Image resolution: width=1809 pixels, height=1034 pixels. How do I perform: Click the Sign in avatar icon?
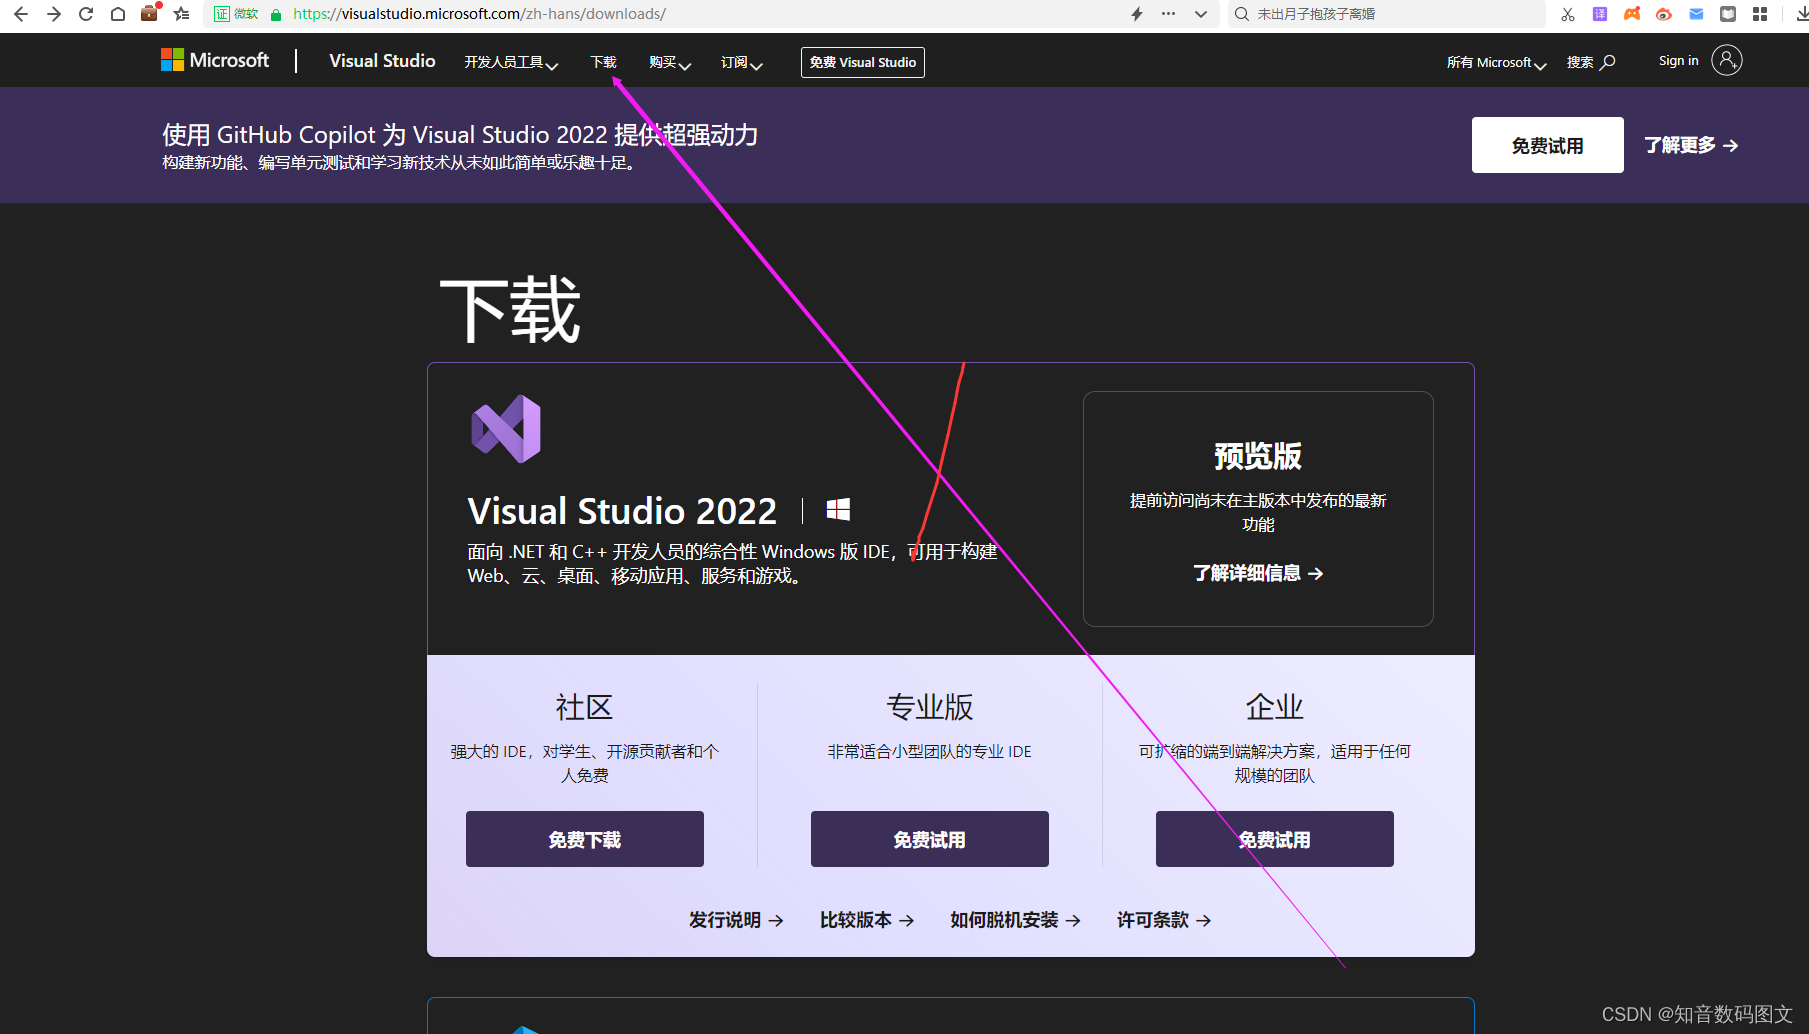1726,60
